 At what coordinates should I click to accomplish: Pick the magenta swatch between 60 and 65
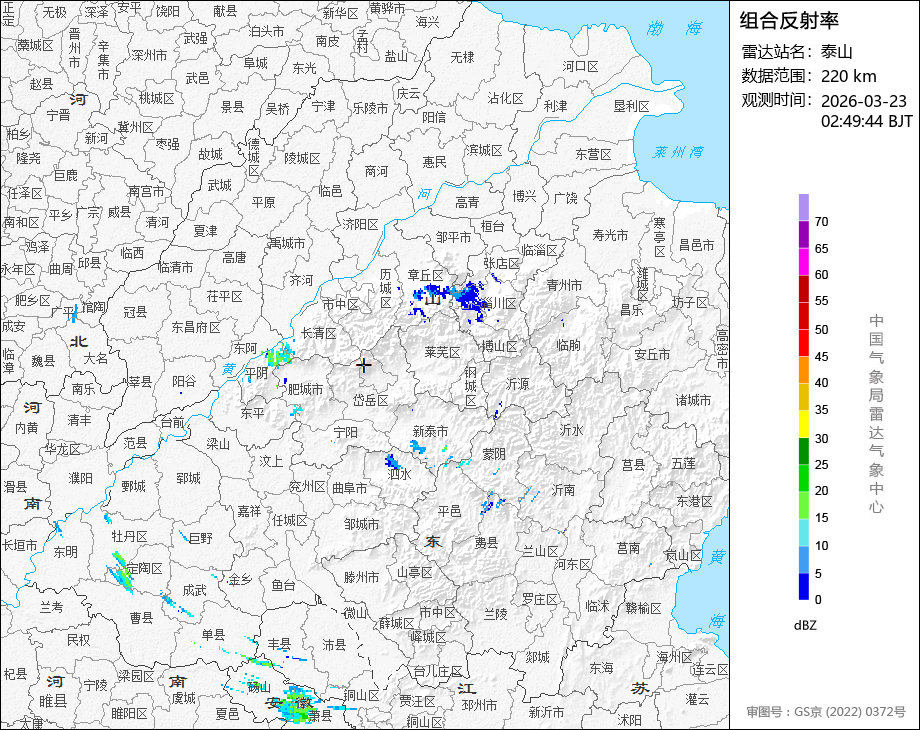tap(804, 261)
